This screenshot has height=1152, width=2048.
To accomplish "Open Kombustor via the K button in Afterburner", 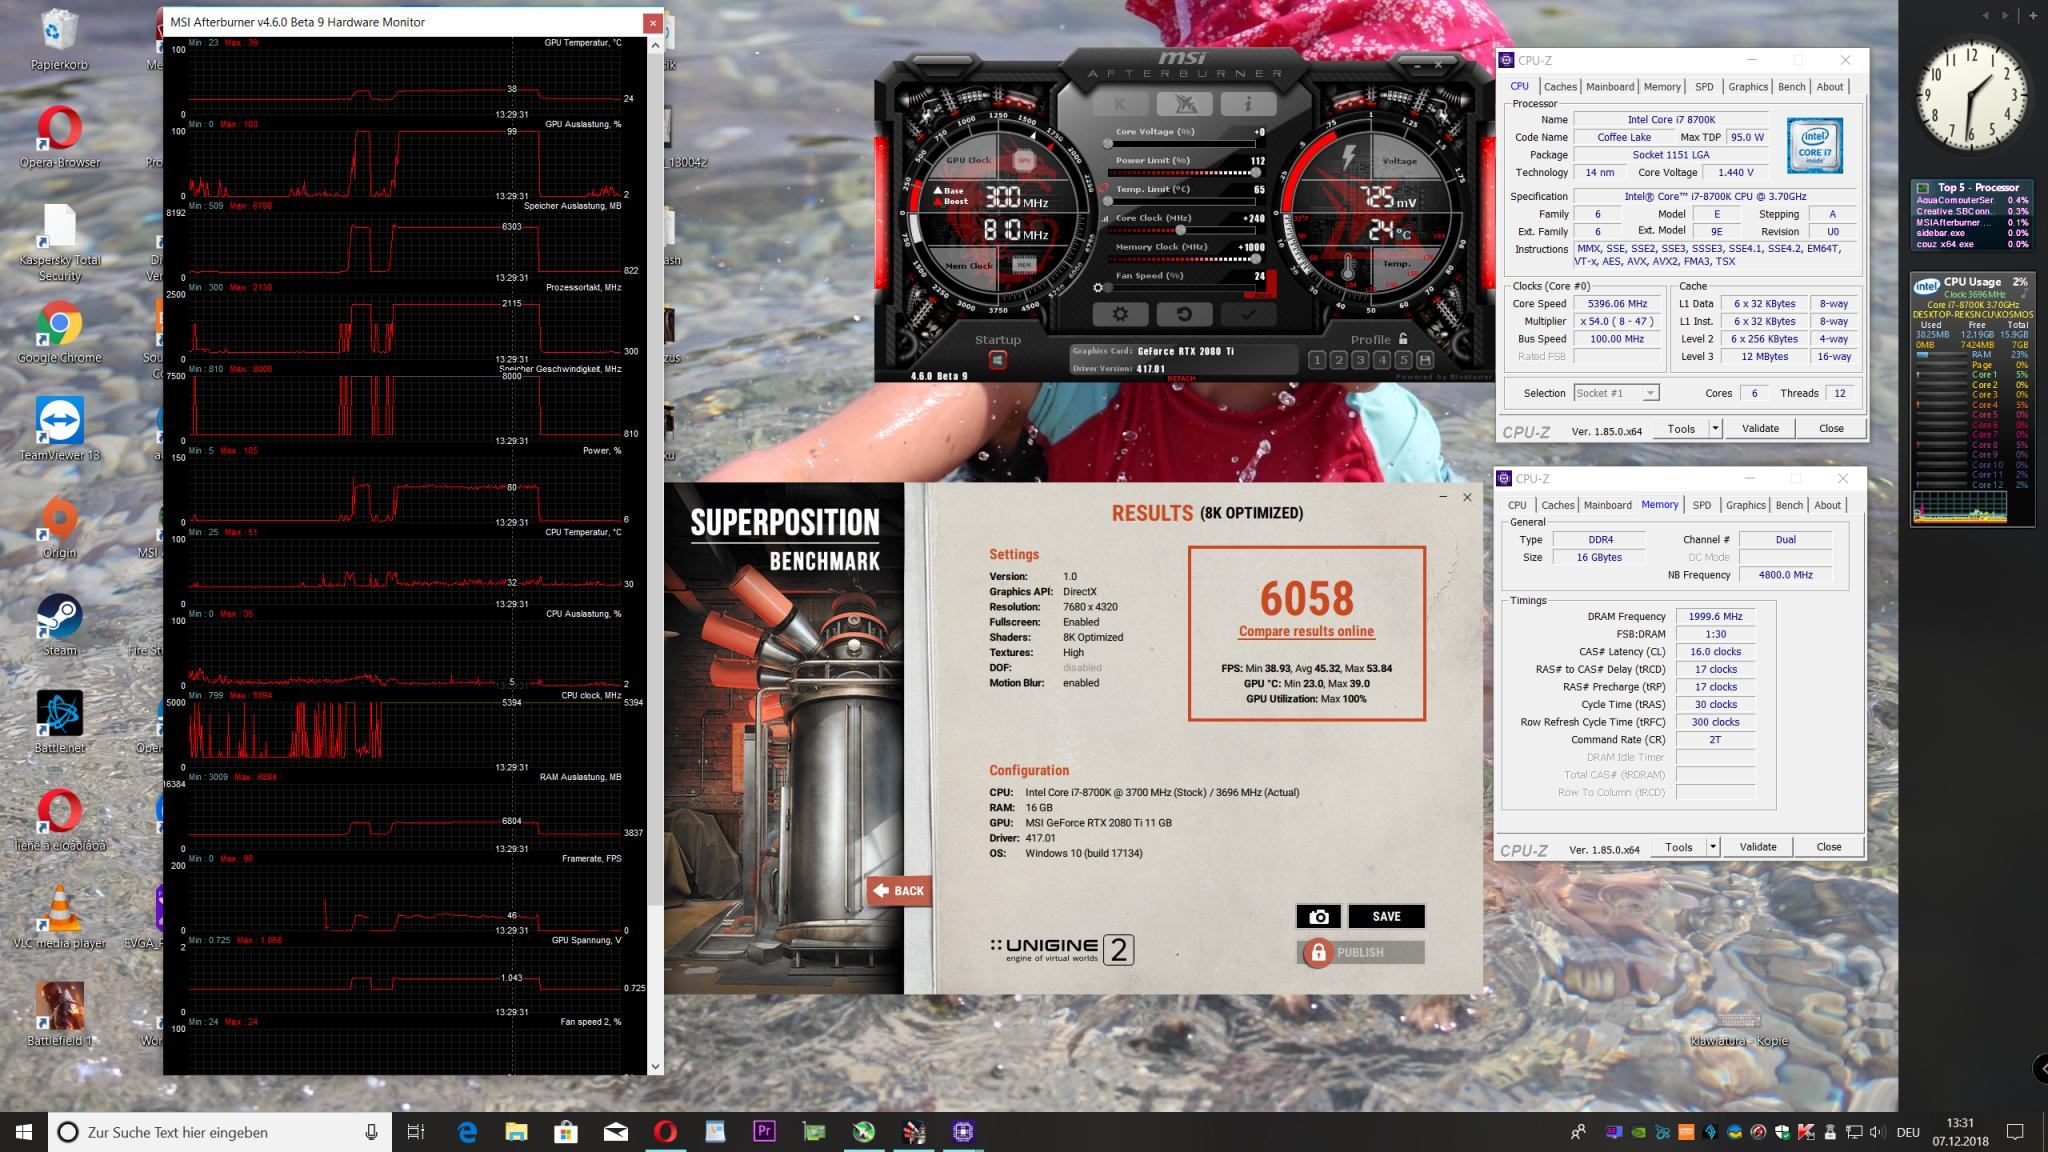I will [1120, 104].
